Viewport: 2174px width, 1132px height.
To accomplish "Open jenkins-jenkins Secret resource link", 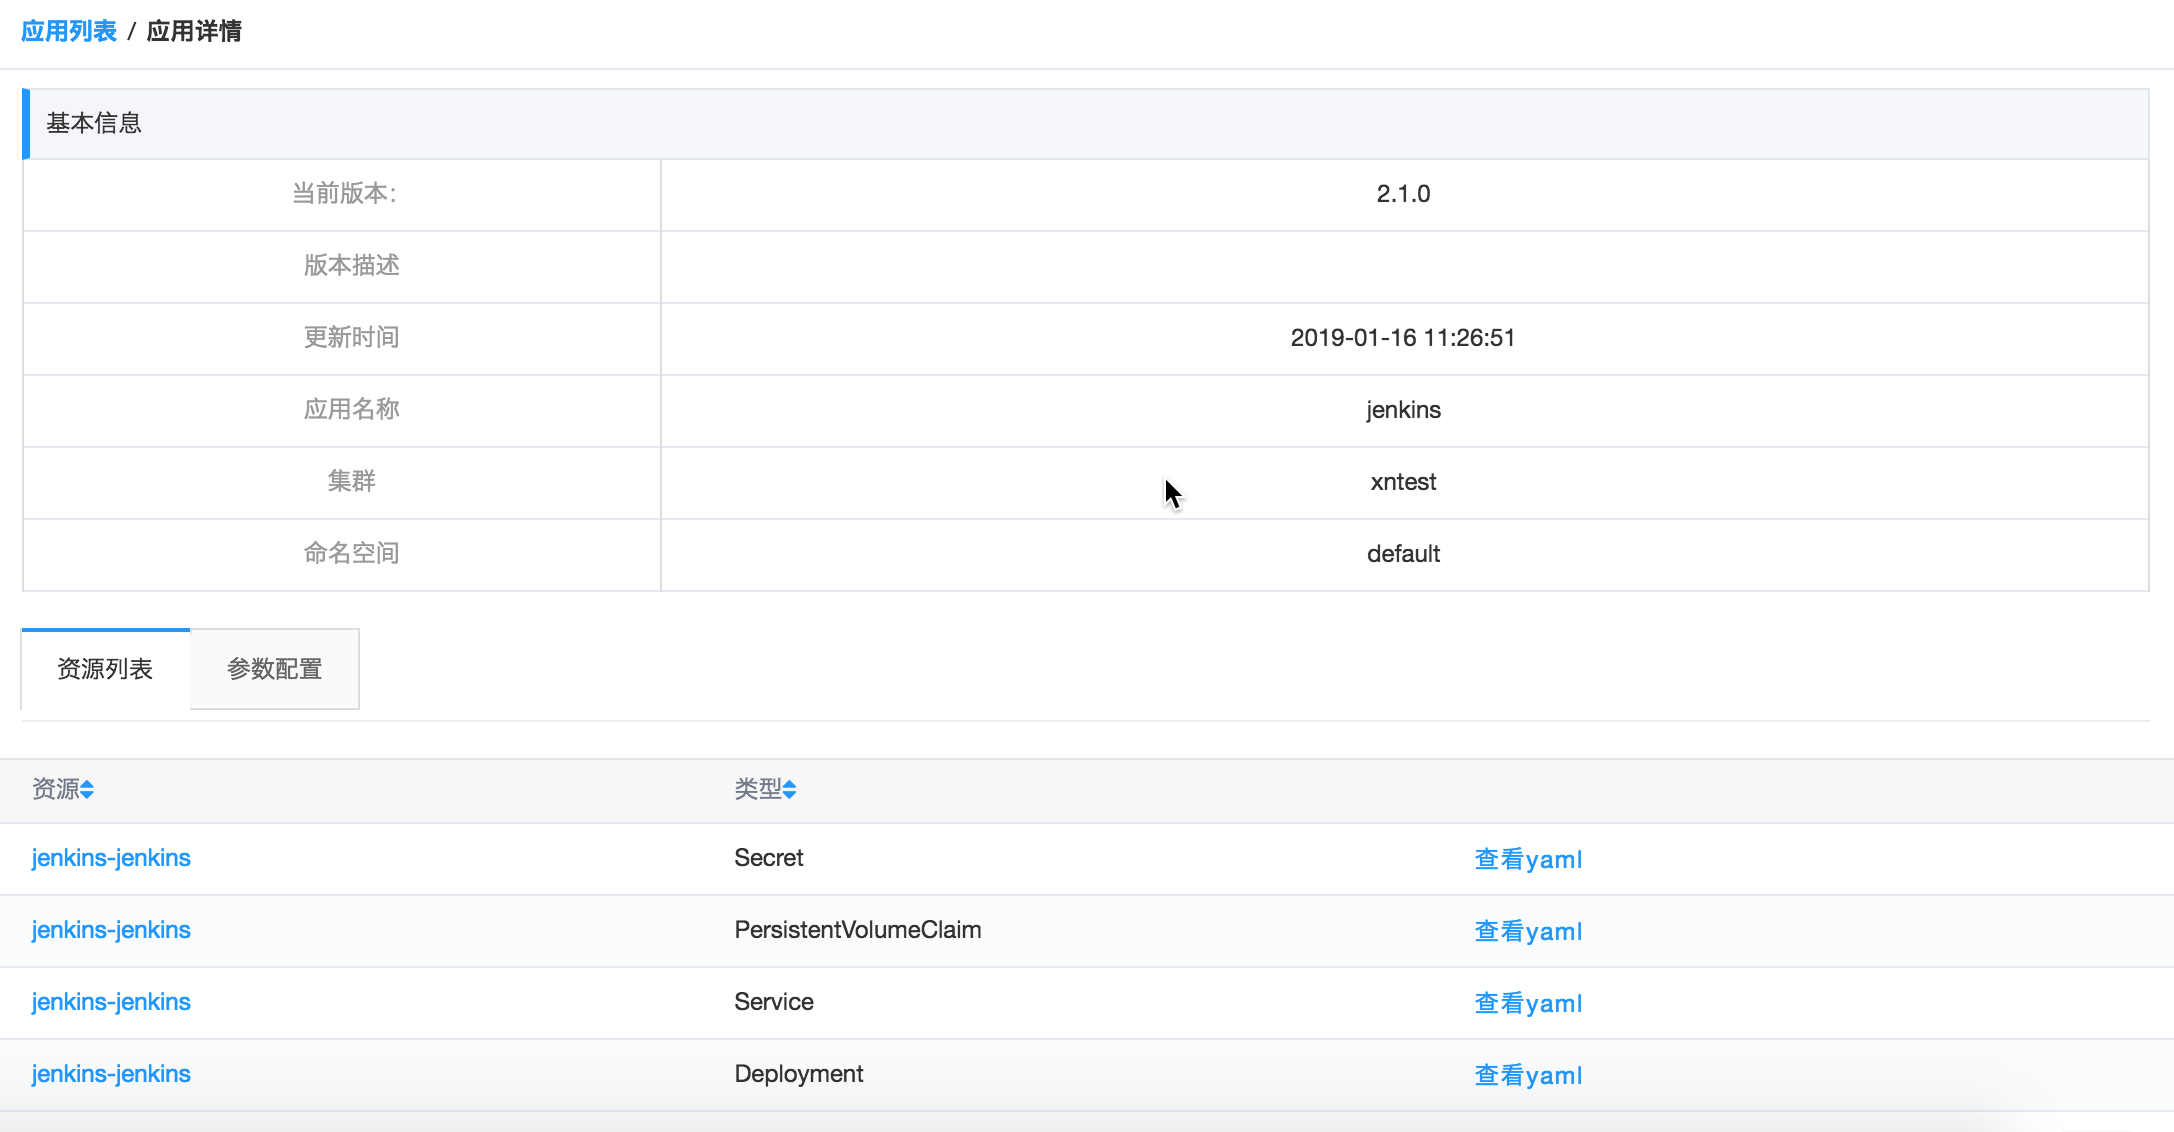I will click(111, 858).
